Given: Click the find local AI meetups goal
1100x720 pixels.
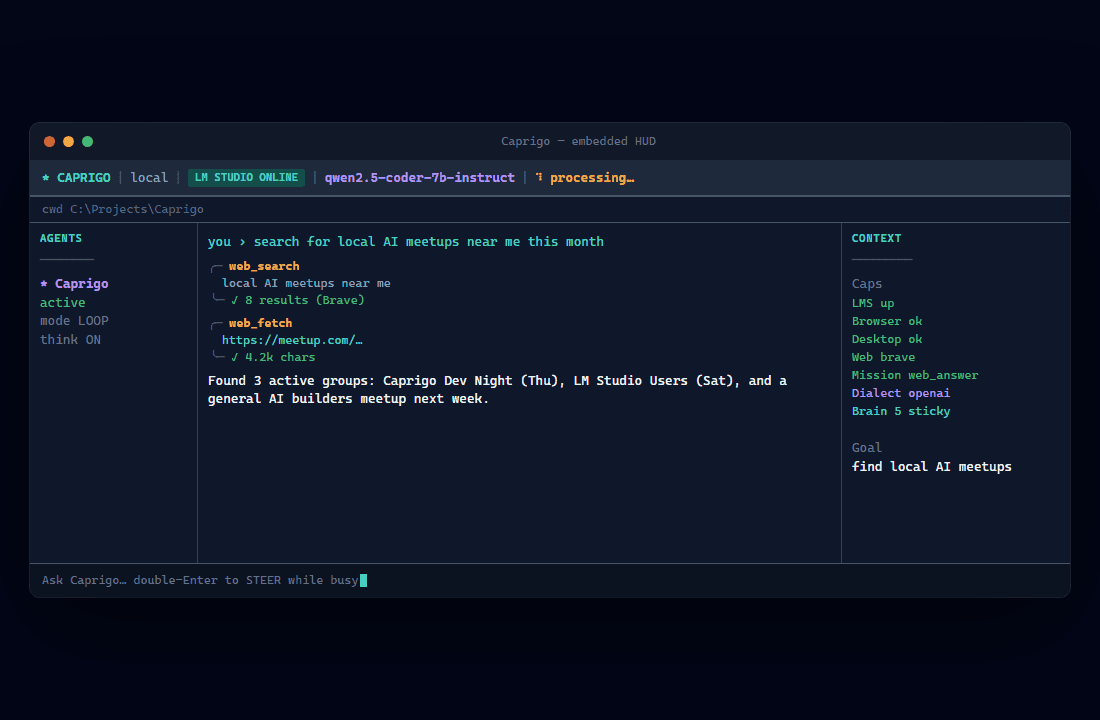Looking at the screenshot, I should [x=932, y=467].
